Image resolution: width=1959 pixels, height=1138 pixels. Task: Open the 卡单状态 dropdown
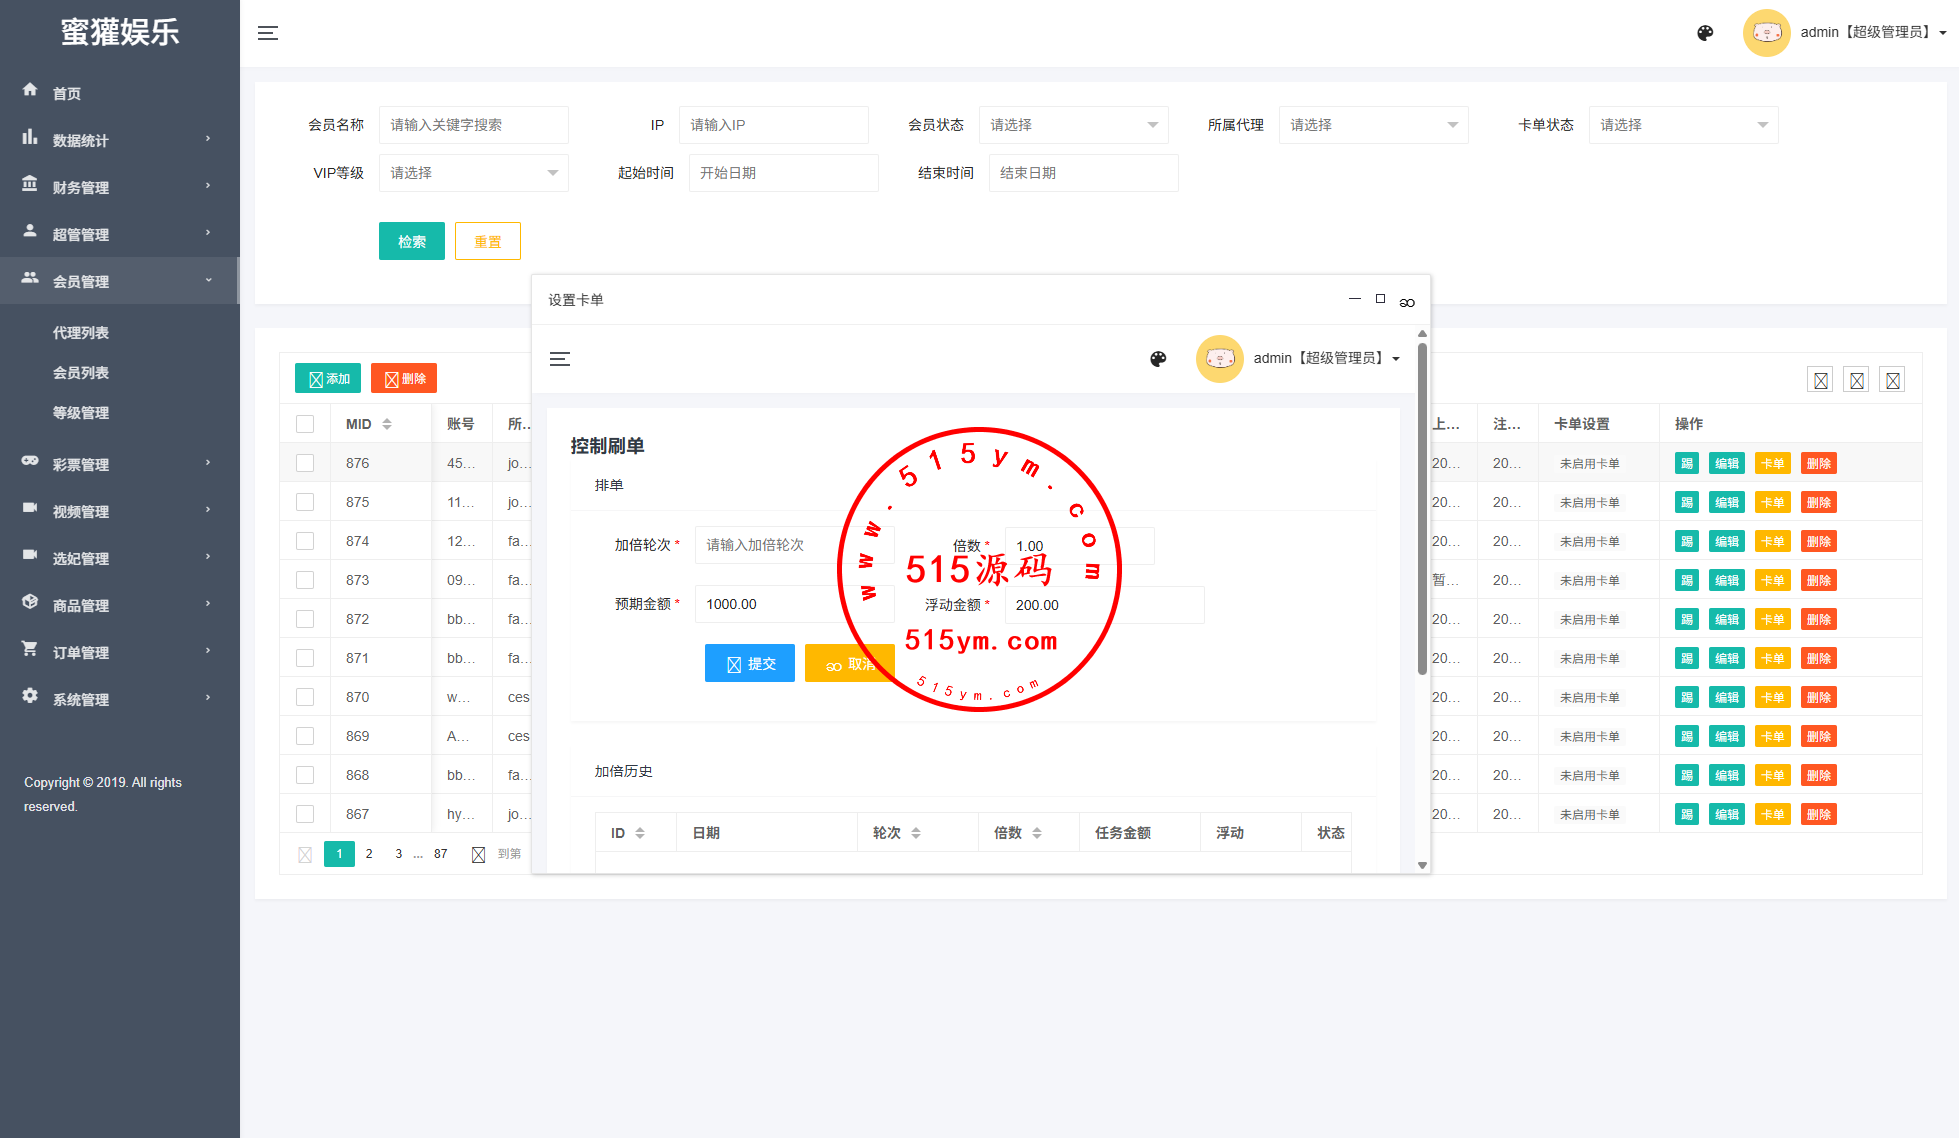(x=1683, y=125)
